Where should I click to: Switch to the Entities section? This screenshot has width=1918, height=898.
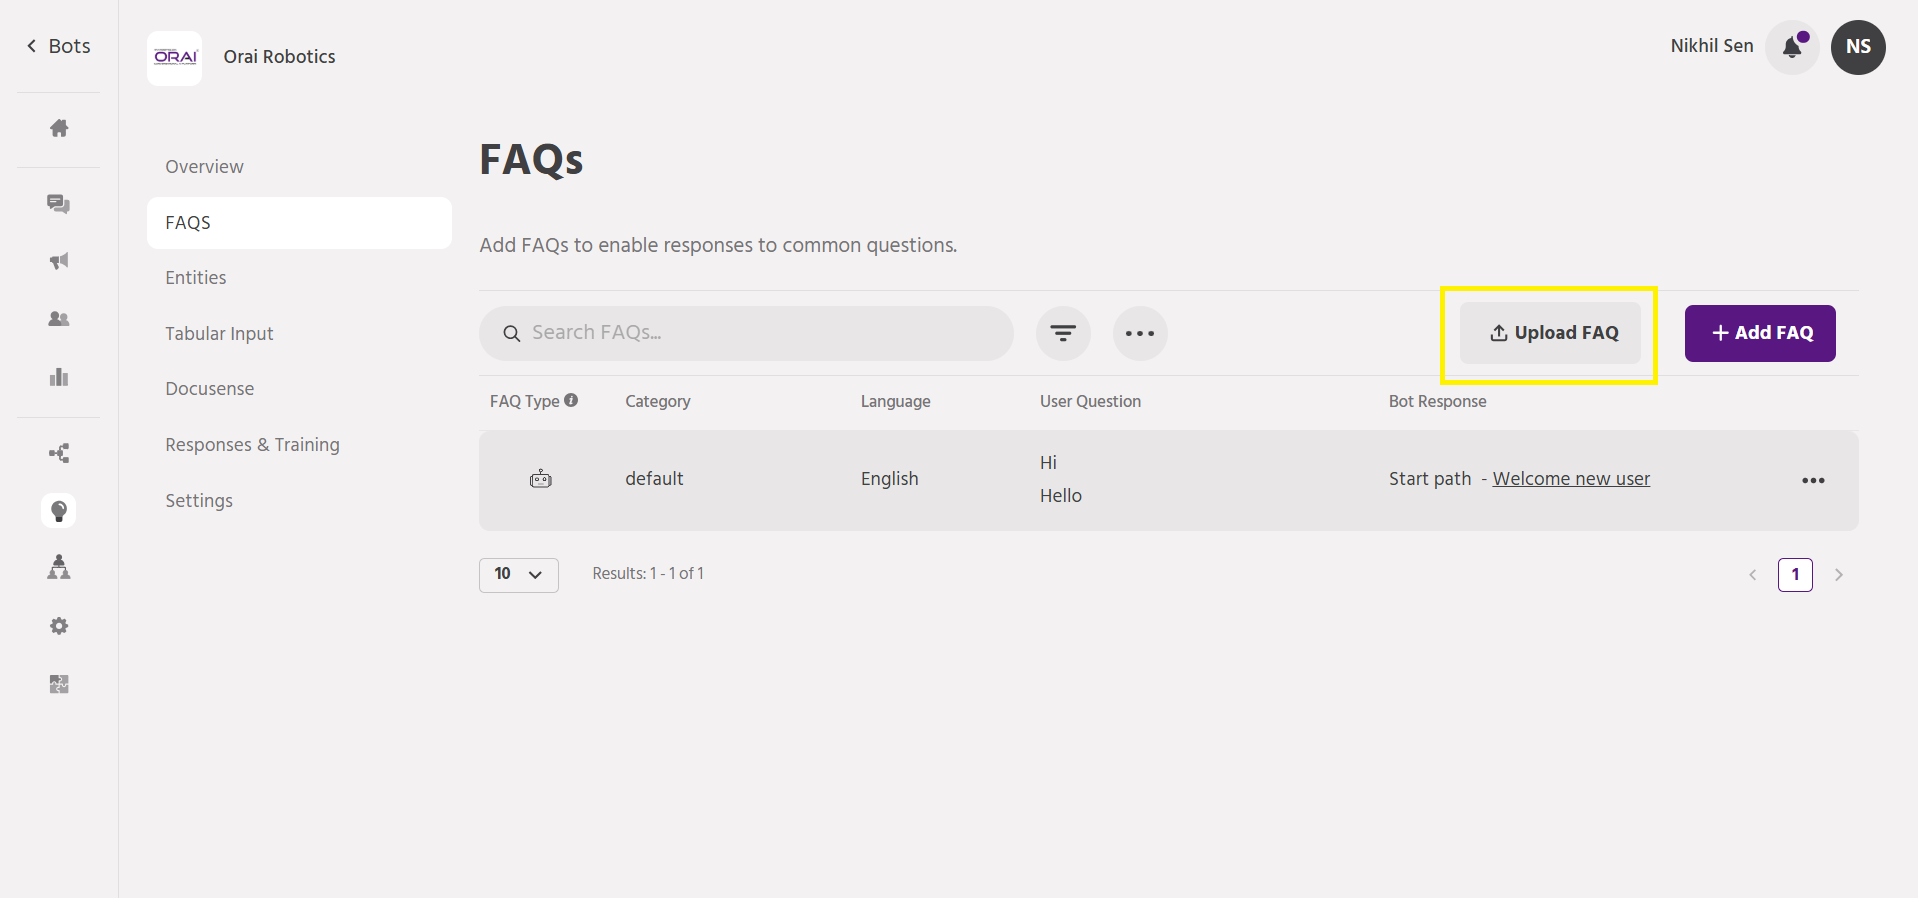pos(196,278)
